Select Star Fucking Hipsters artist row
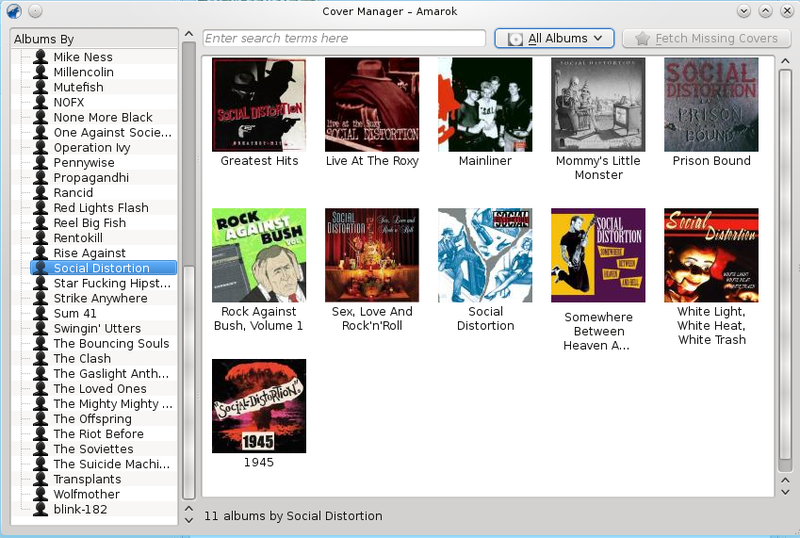This screenshot has width=800, height=538. pyautogui.click(x=104, y=283)
